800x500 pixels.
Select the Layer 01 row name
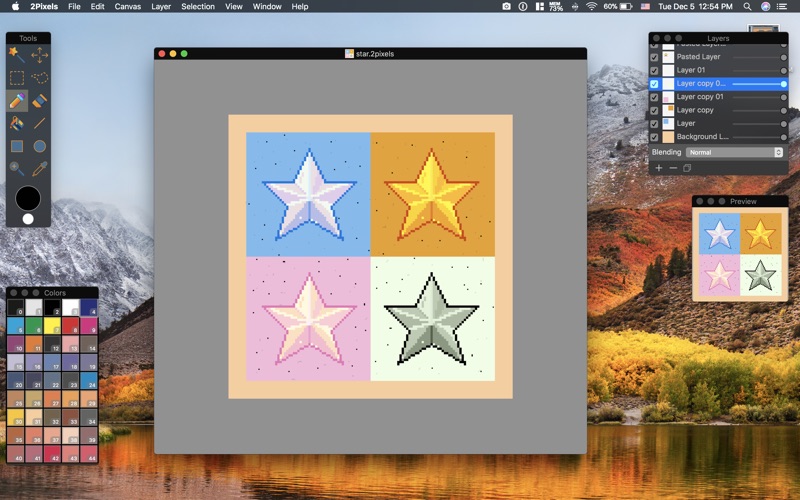coord(690,70)
